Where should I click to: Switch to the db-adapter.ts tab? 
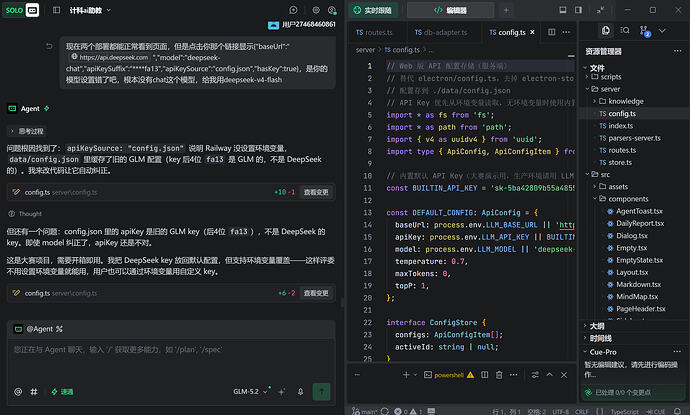click(x=440, y=32)
